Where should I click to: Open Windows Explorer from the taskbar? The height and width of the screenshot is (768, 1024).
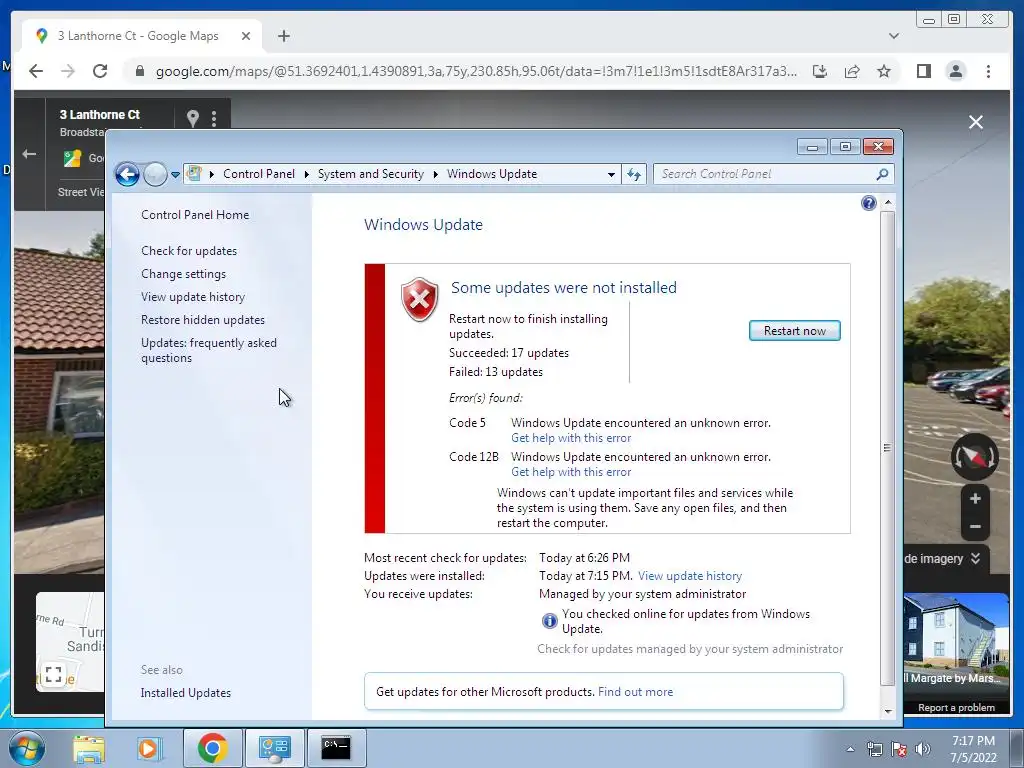(88, 748)
